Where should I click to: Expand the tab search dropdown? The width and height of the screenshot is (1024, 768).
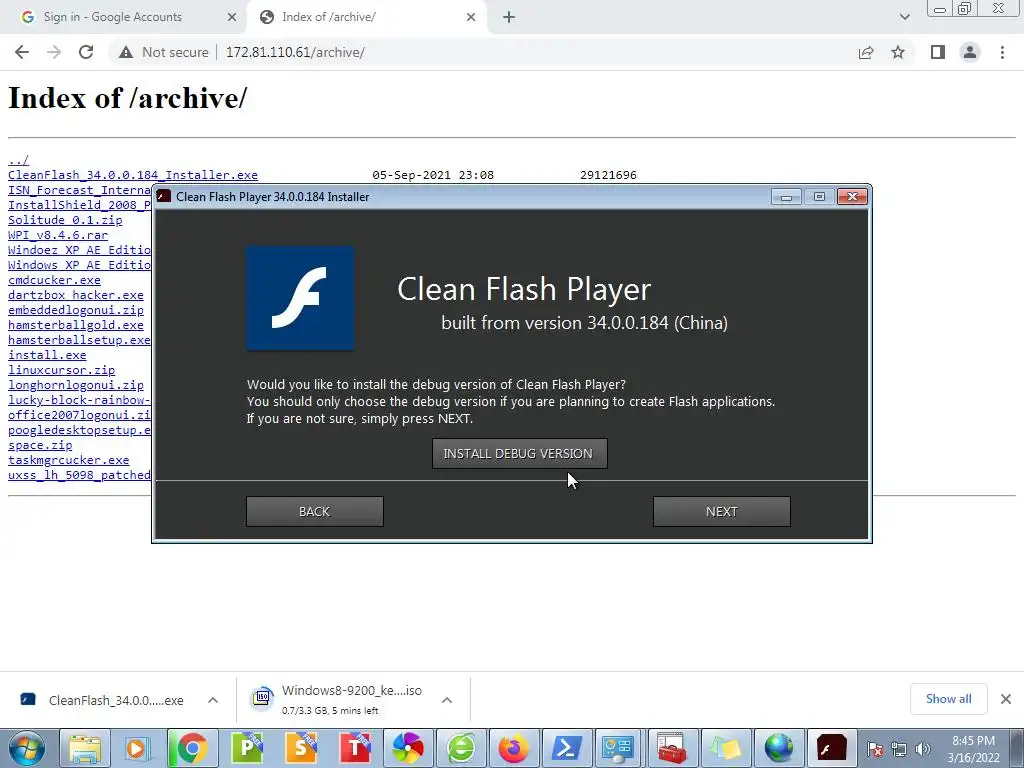click(904, 17)
